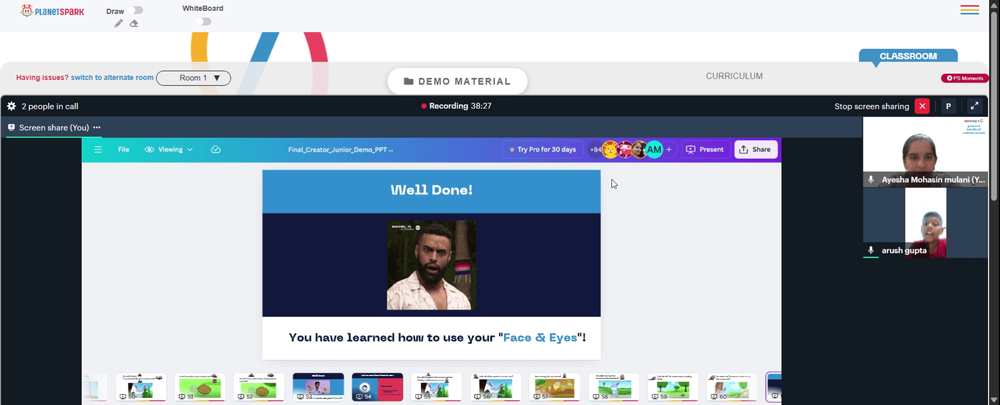Open Screen share options ellipsis
Viewport: 1000px width, 405px height.
click(97, 128)
